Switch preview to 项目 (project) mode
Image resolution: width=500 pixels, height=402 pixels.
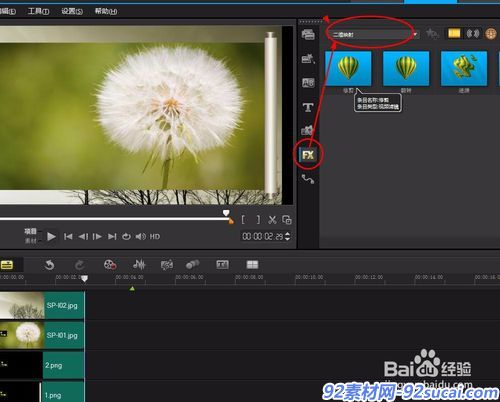(30, 231)
